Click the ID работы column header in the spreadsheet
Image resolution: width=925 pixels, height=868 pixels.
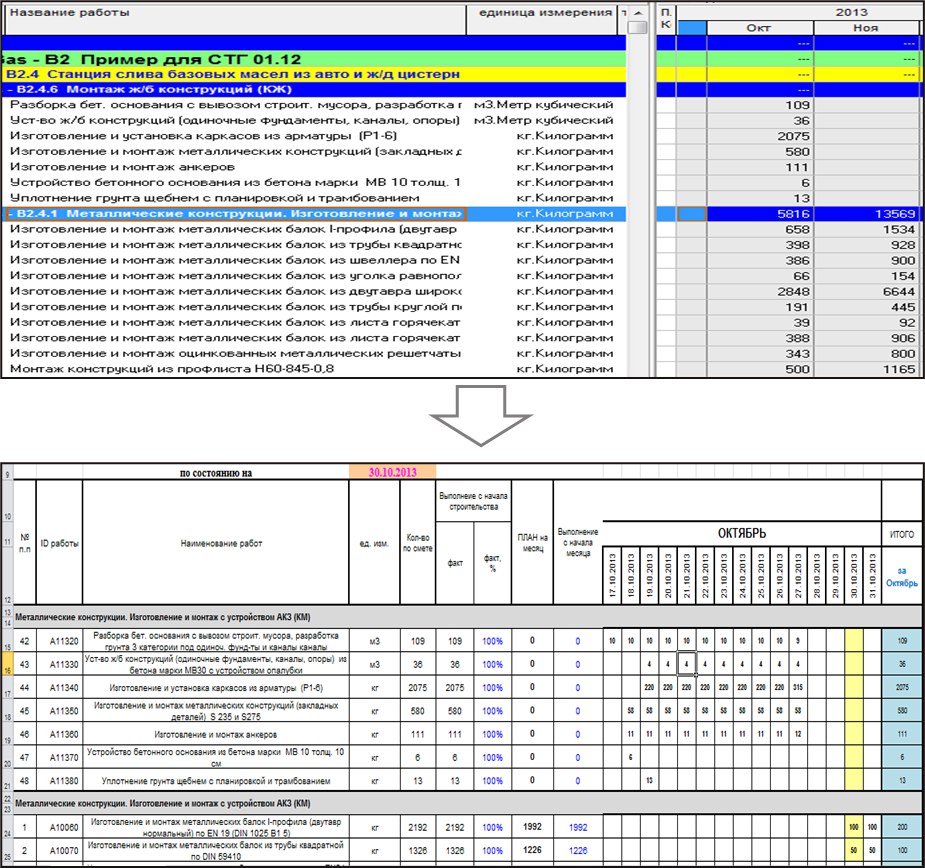(x=60, y=543)
